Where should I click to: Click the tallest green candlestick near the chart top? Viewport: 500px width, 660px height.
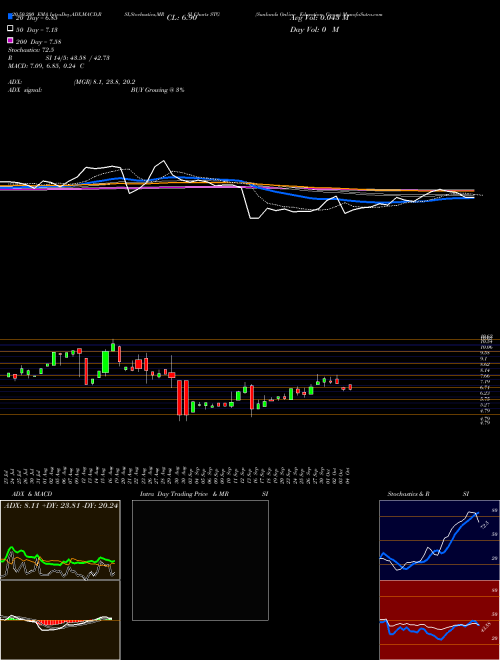pyautogui.click(x=105, y=362)
